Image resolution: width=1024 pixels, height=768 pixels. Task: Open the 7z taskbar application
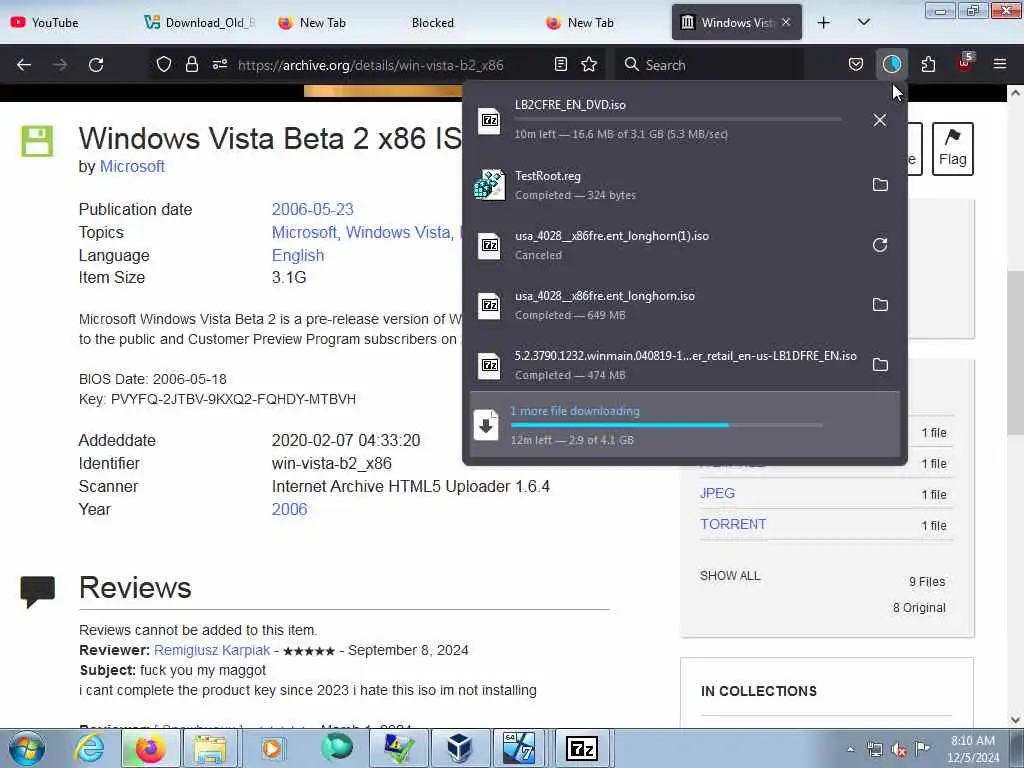[x=582, y=748]
